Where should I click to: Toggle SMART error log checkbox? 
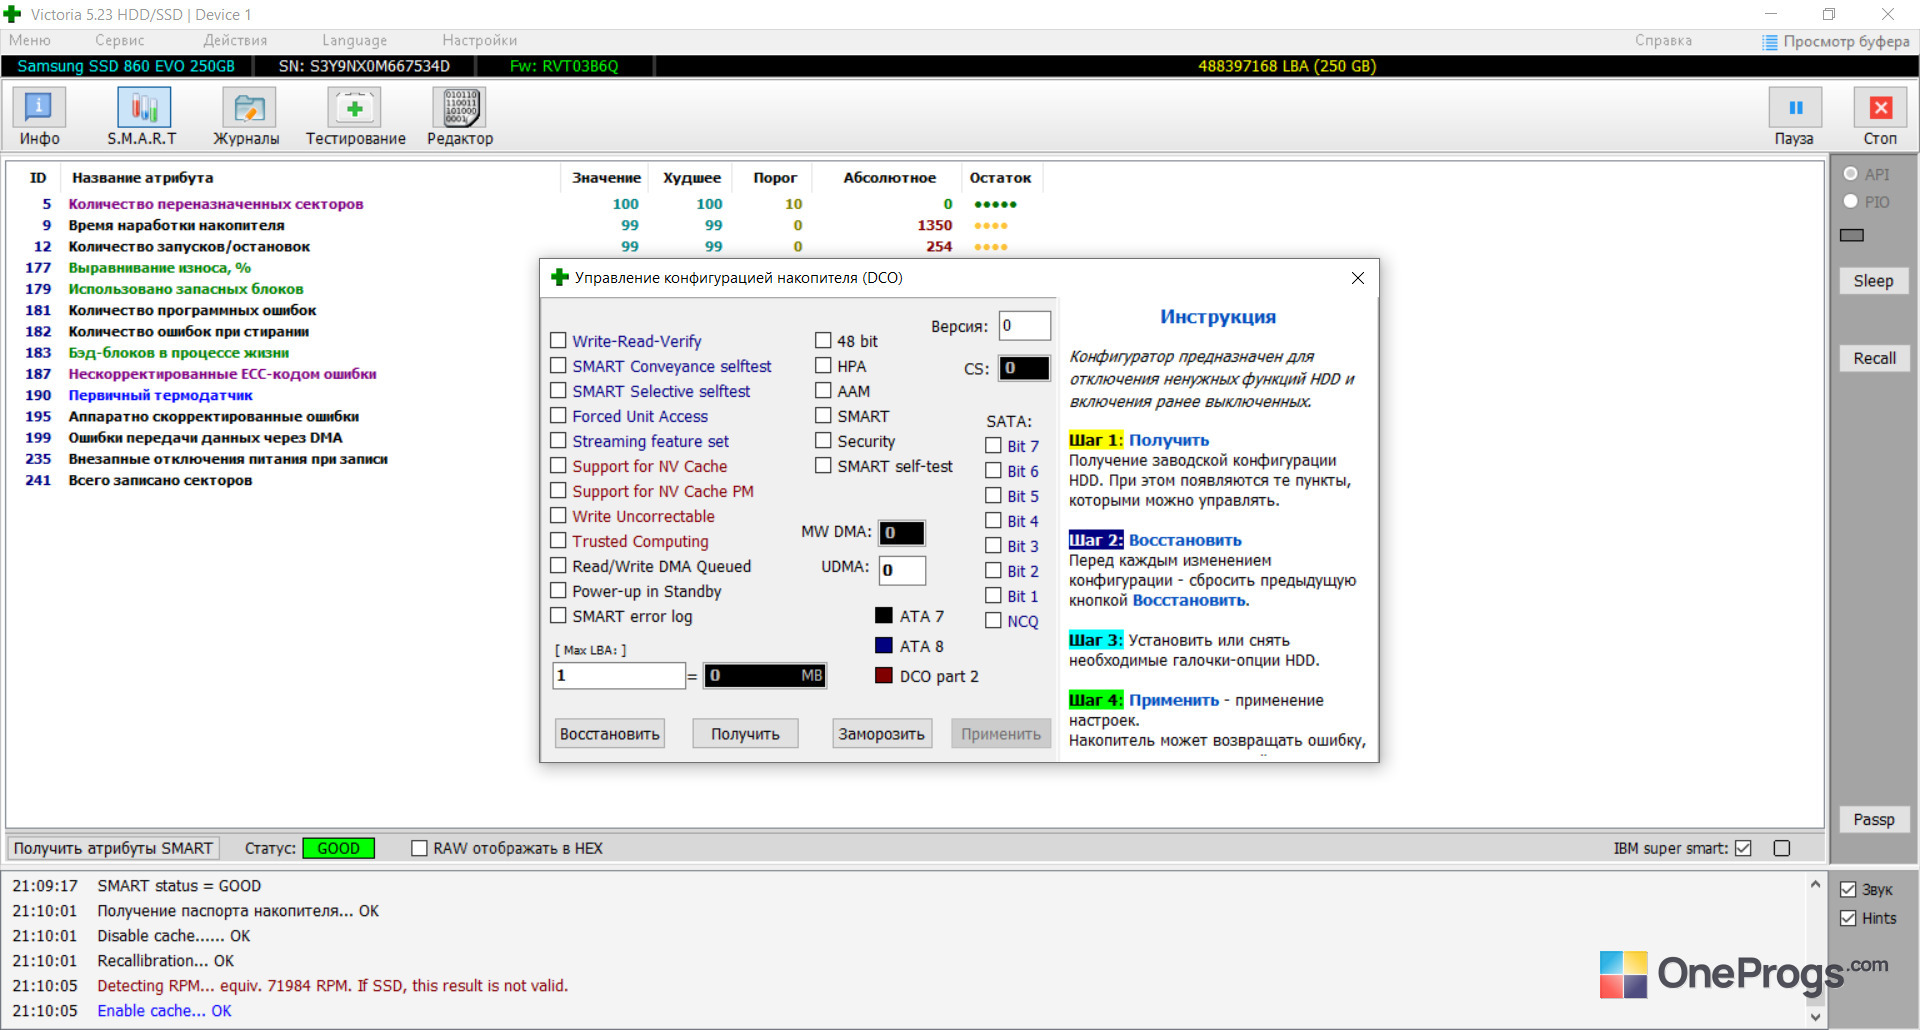pyautogui.click(x=558, y=616)
